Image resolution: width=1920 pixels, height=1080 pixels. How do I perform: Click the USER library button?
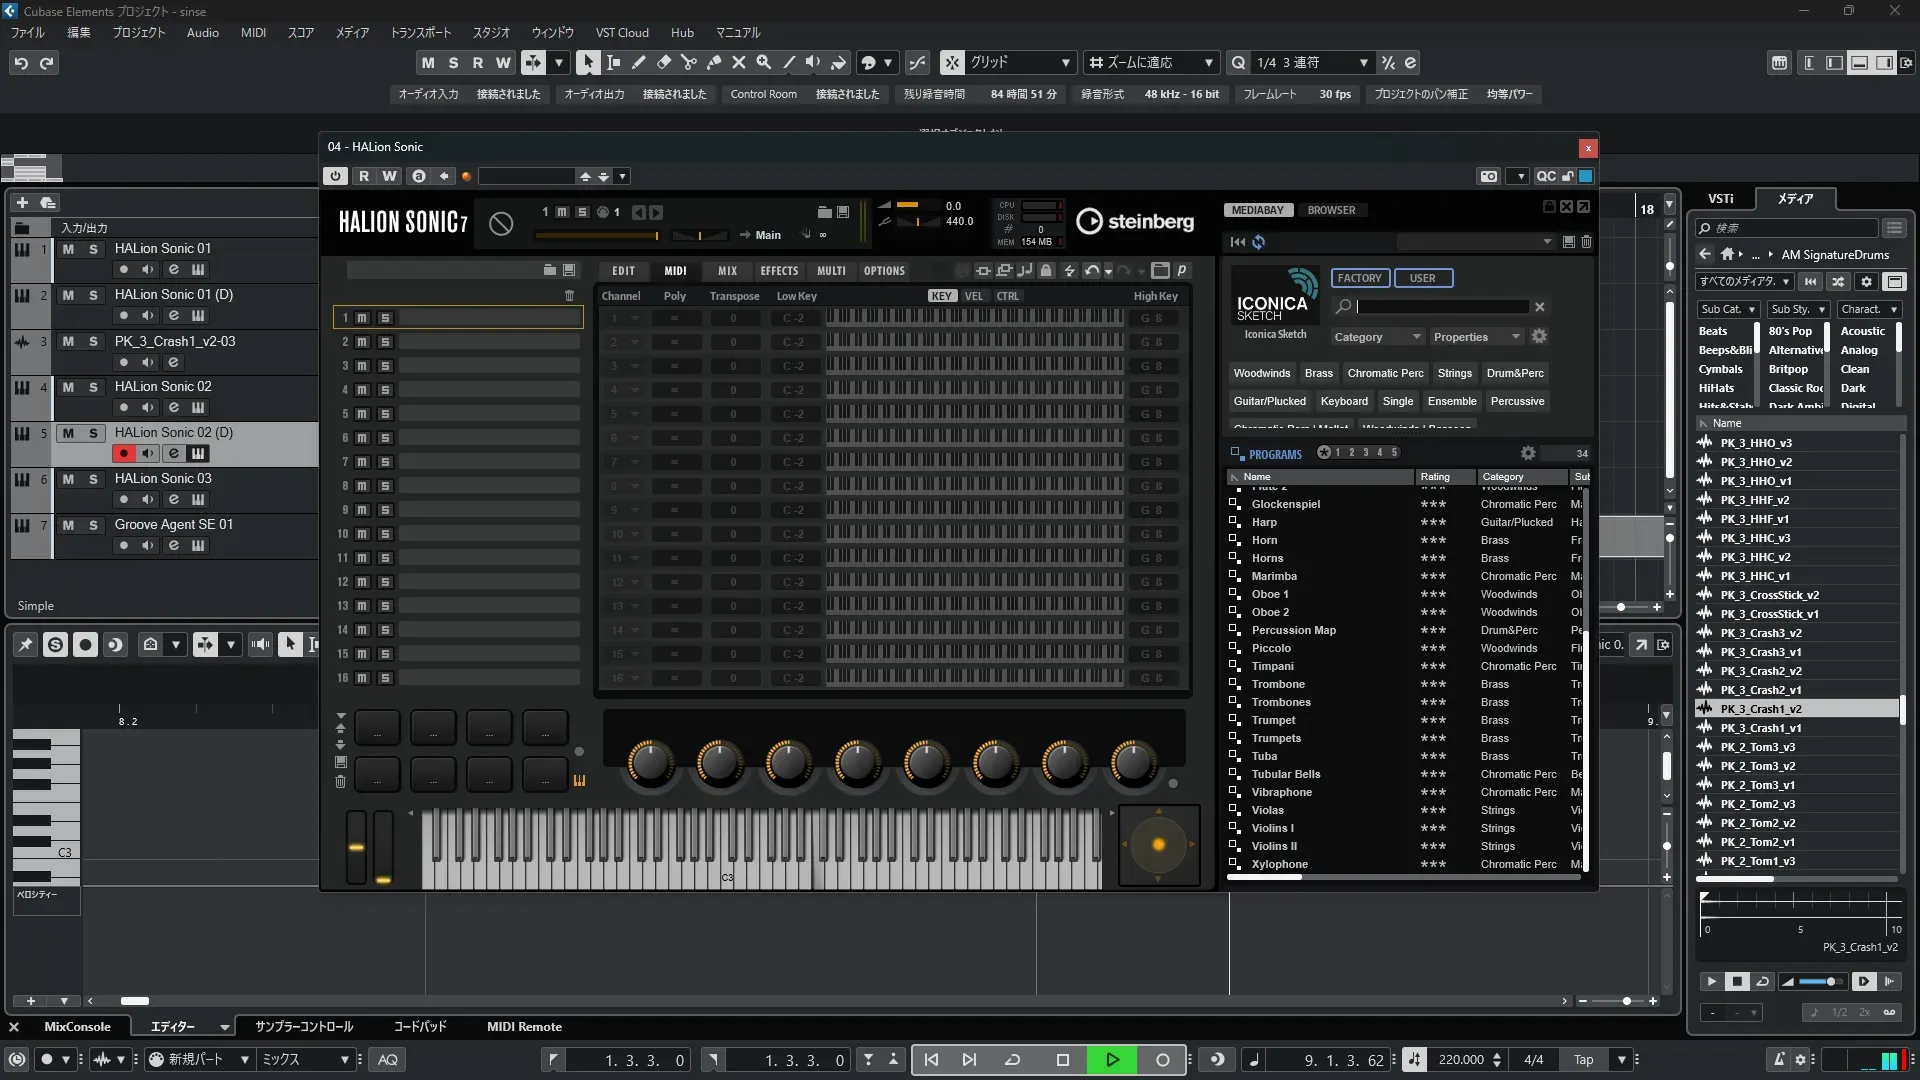pos(1422,278)
